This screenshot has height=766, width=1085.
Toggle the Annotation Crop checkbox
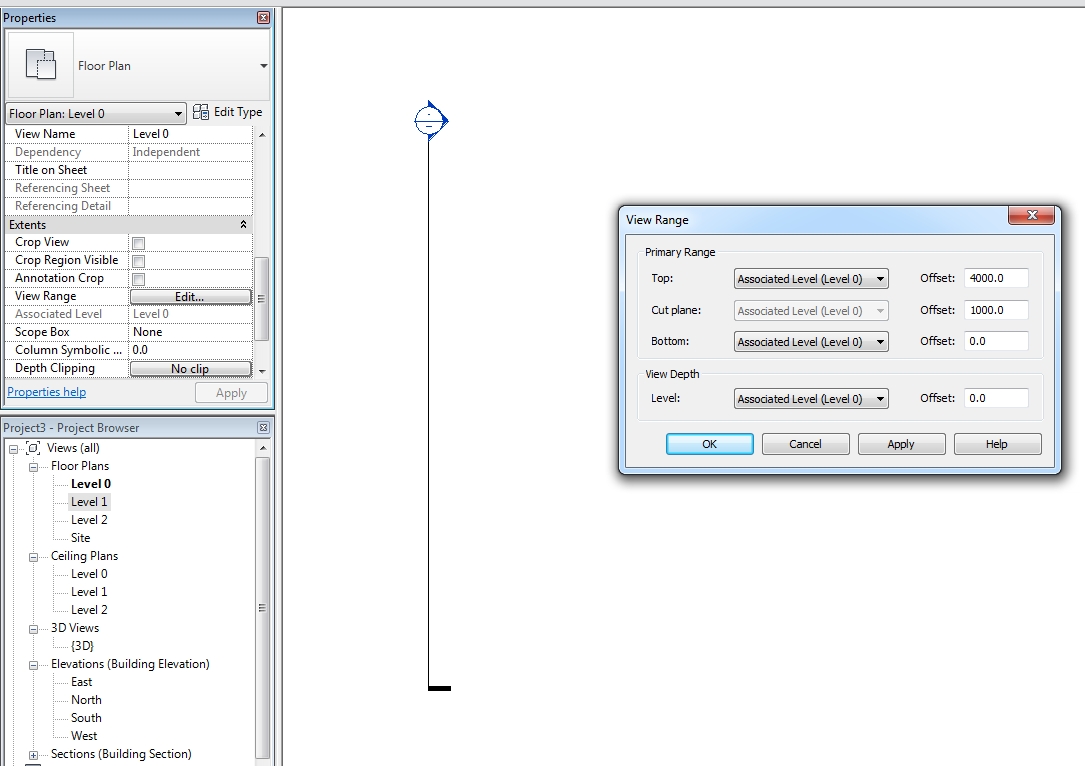pyautogui.click(x=138, y=279)
